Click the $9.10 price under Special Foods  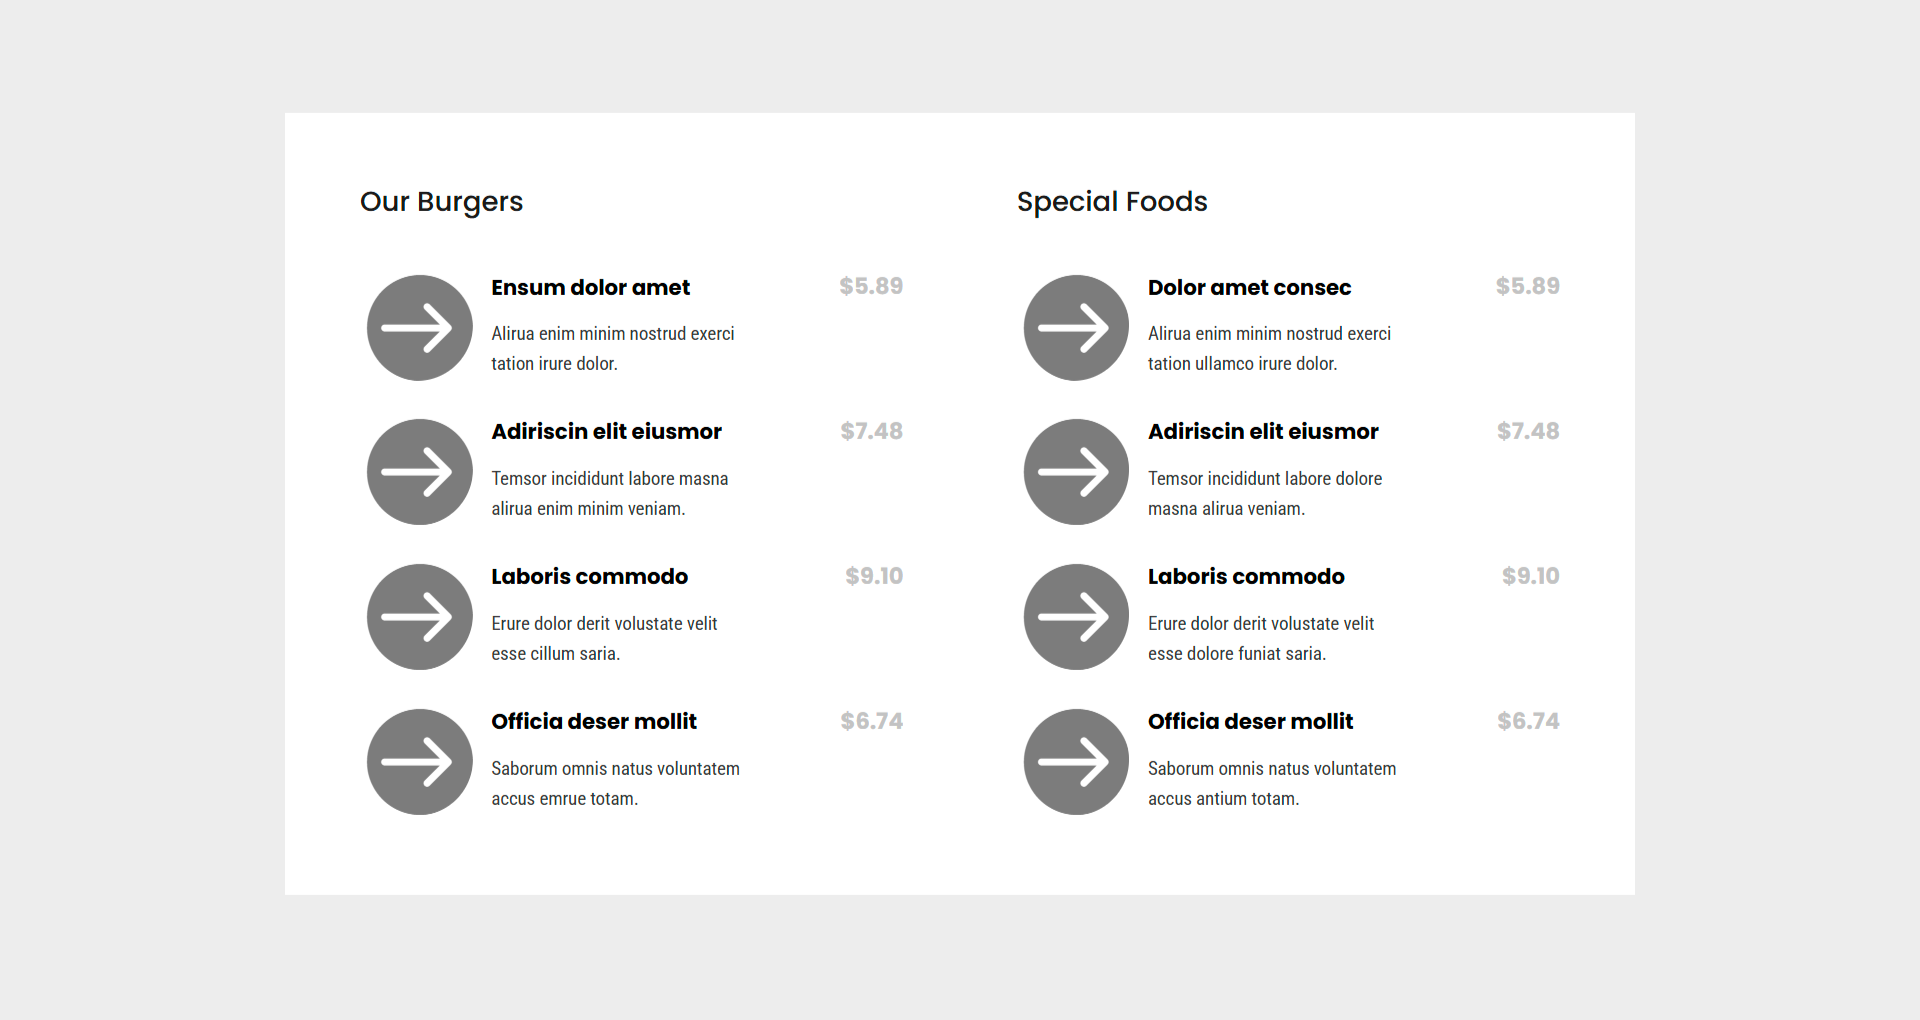[1530, 576]
